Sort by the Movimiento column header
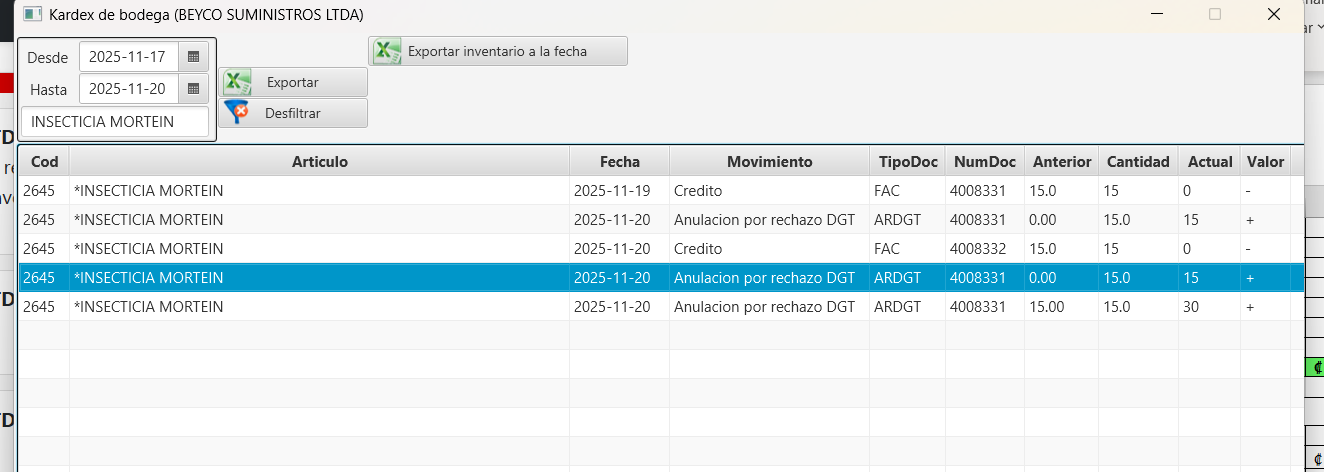The image size is (1324, 472). pyautogui.click(x=769, y=161)
